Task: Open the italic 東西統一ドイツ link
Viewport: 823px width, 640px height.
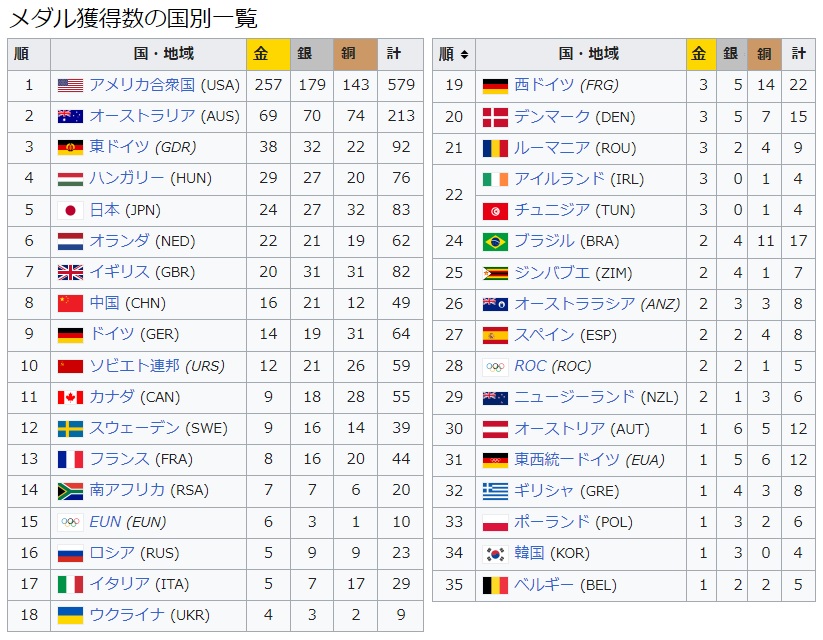Action: point(567,460)
